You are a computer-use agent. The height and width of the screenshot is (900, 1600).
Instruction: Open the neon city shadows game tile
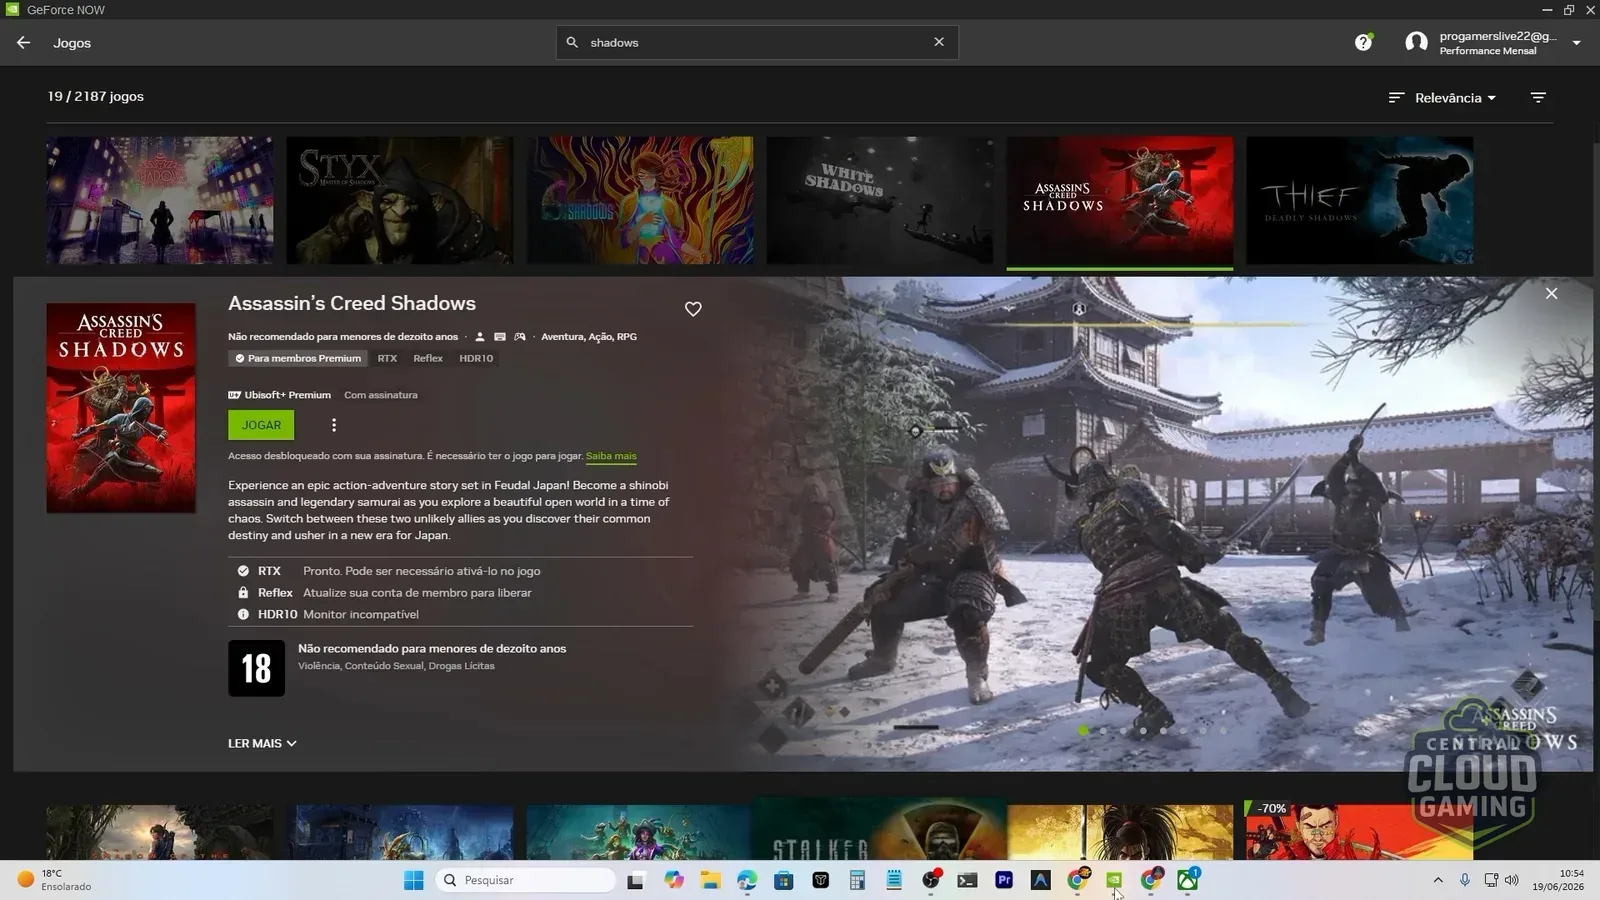coord(160,200)
